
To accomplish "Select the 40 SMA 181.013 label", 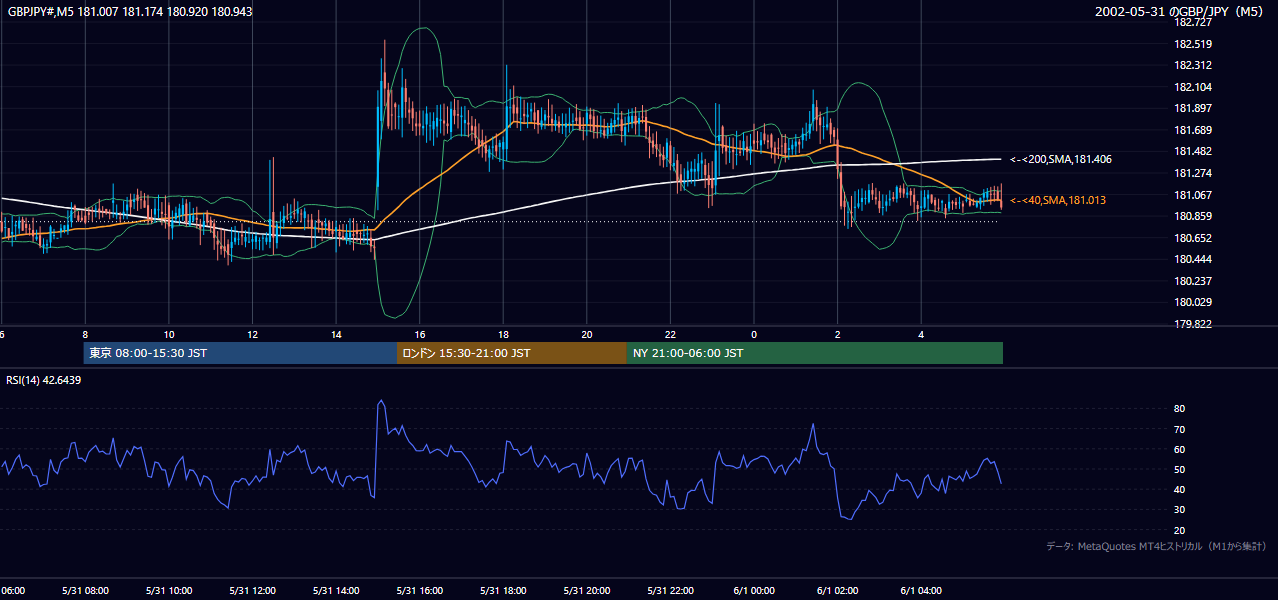I will [1058, 201].
